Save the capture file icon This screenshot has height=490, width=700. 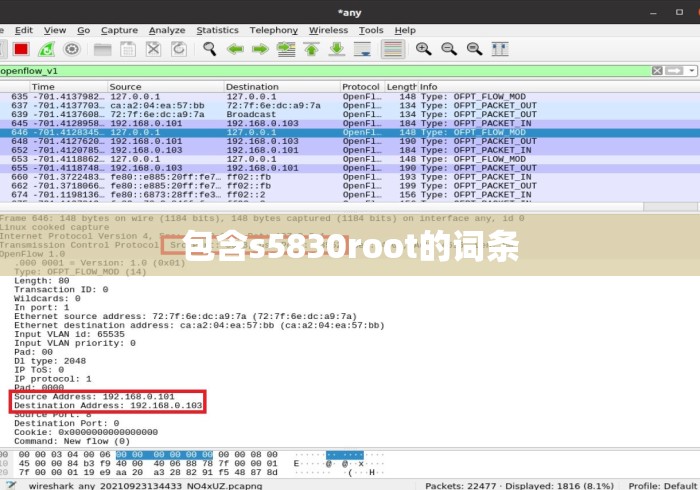point(128,49)
